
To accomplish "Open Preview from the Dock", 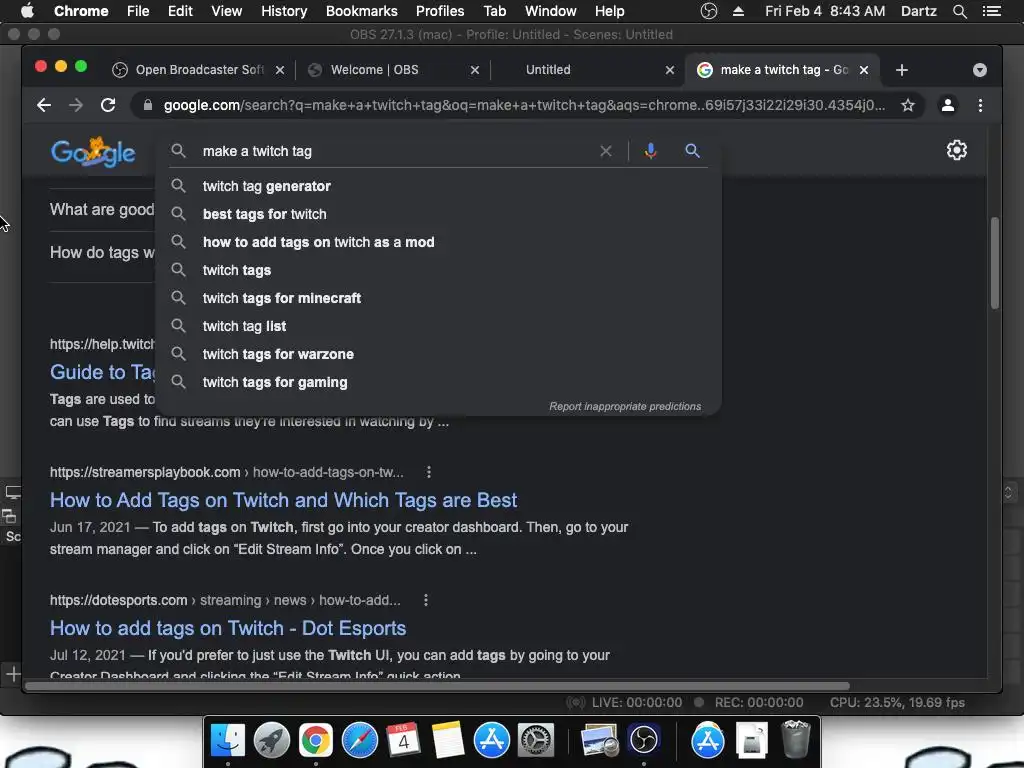I will coord(600,741).
